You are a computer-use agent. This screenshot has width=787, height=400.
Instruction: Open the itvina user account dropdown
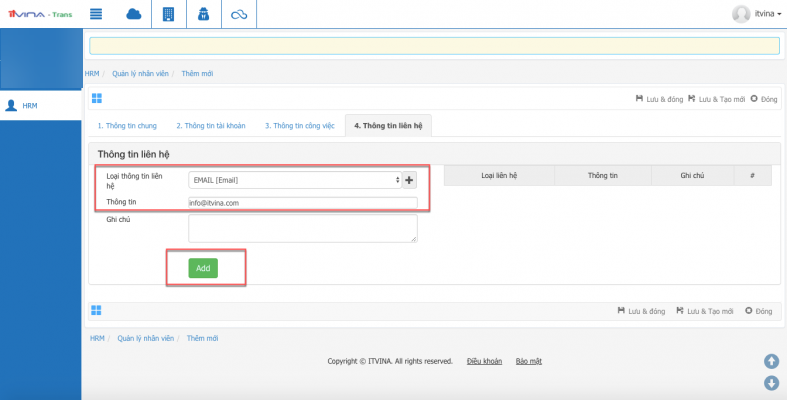click(756, 14)
